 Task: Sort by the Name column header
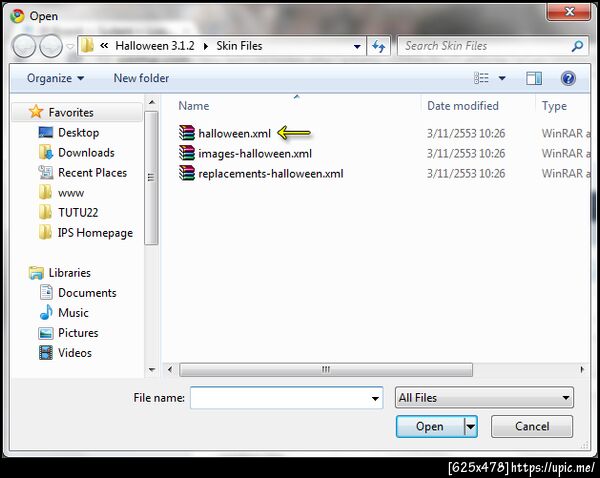pos(194,106)
